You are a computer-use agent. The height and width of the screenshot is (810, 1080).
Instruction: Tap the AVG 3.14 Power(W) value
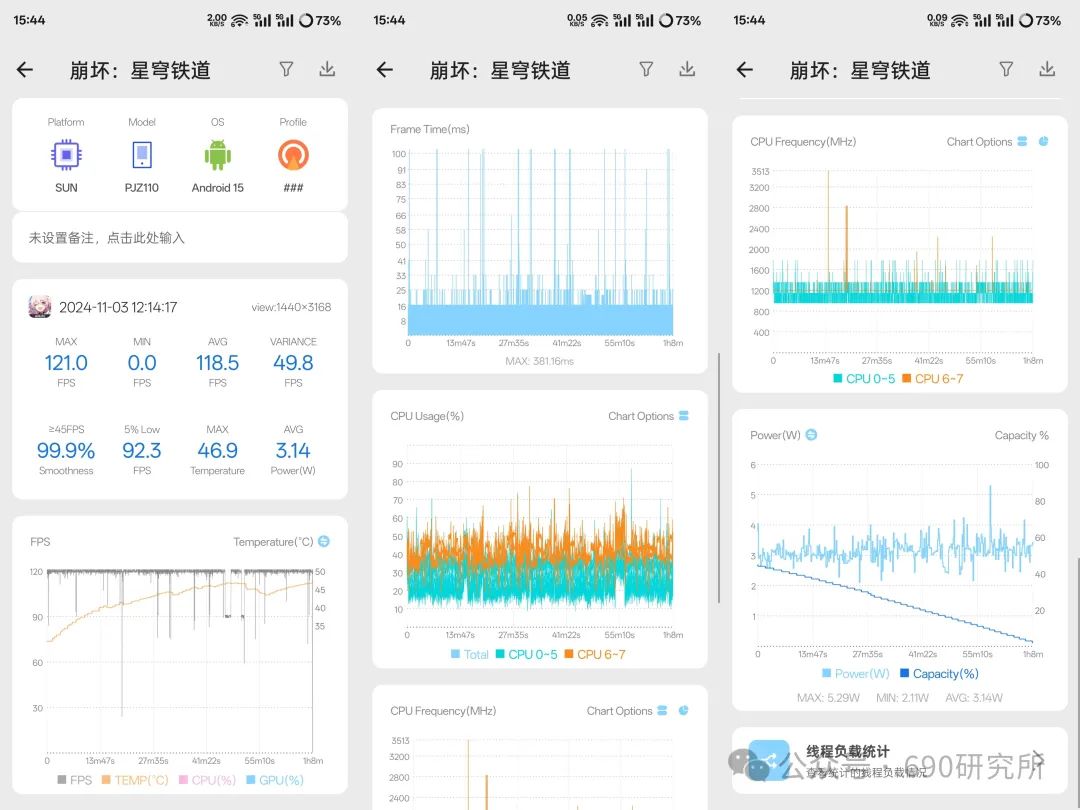[x=293, y=450]
